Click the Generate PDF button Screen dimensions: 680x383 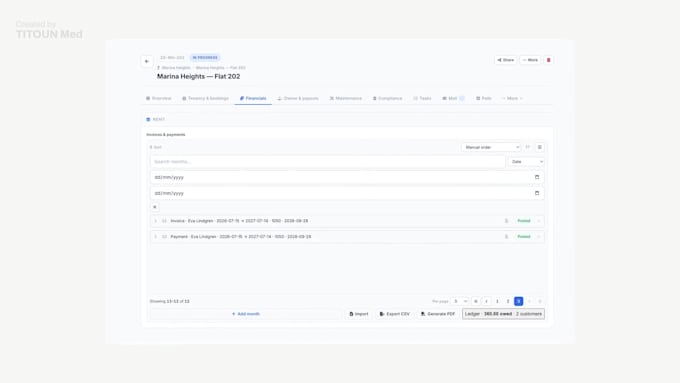pyautogui.click(x=438, y=314)
